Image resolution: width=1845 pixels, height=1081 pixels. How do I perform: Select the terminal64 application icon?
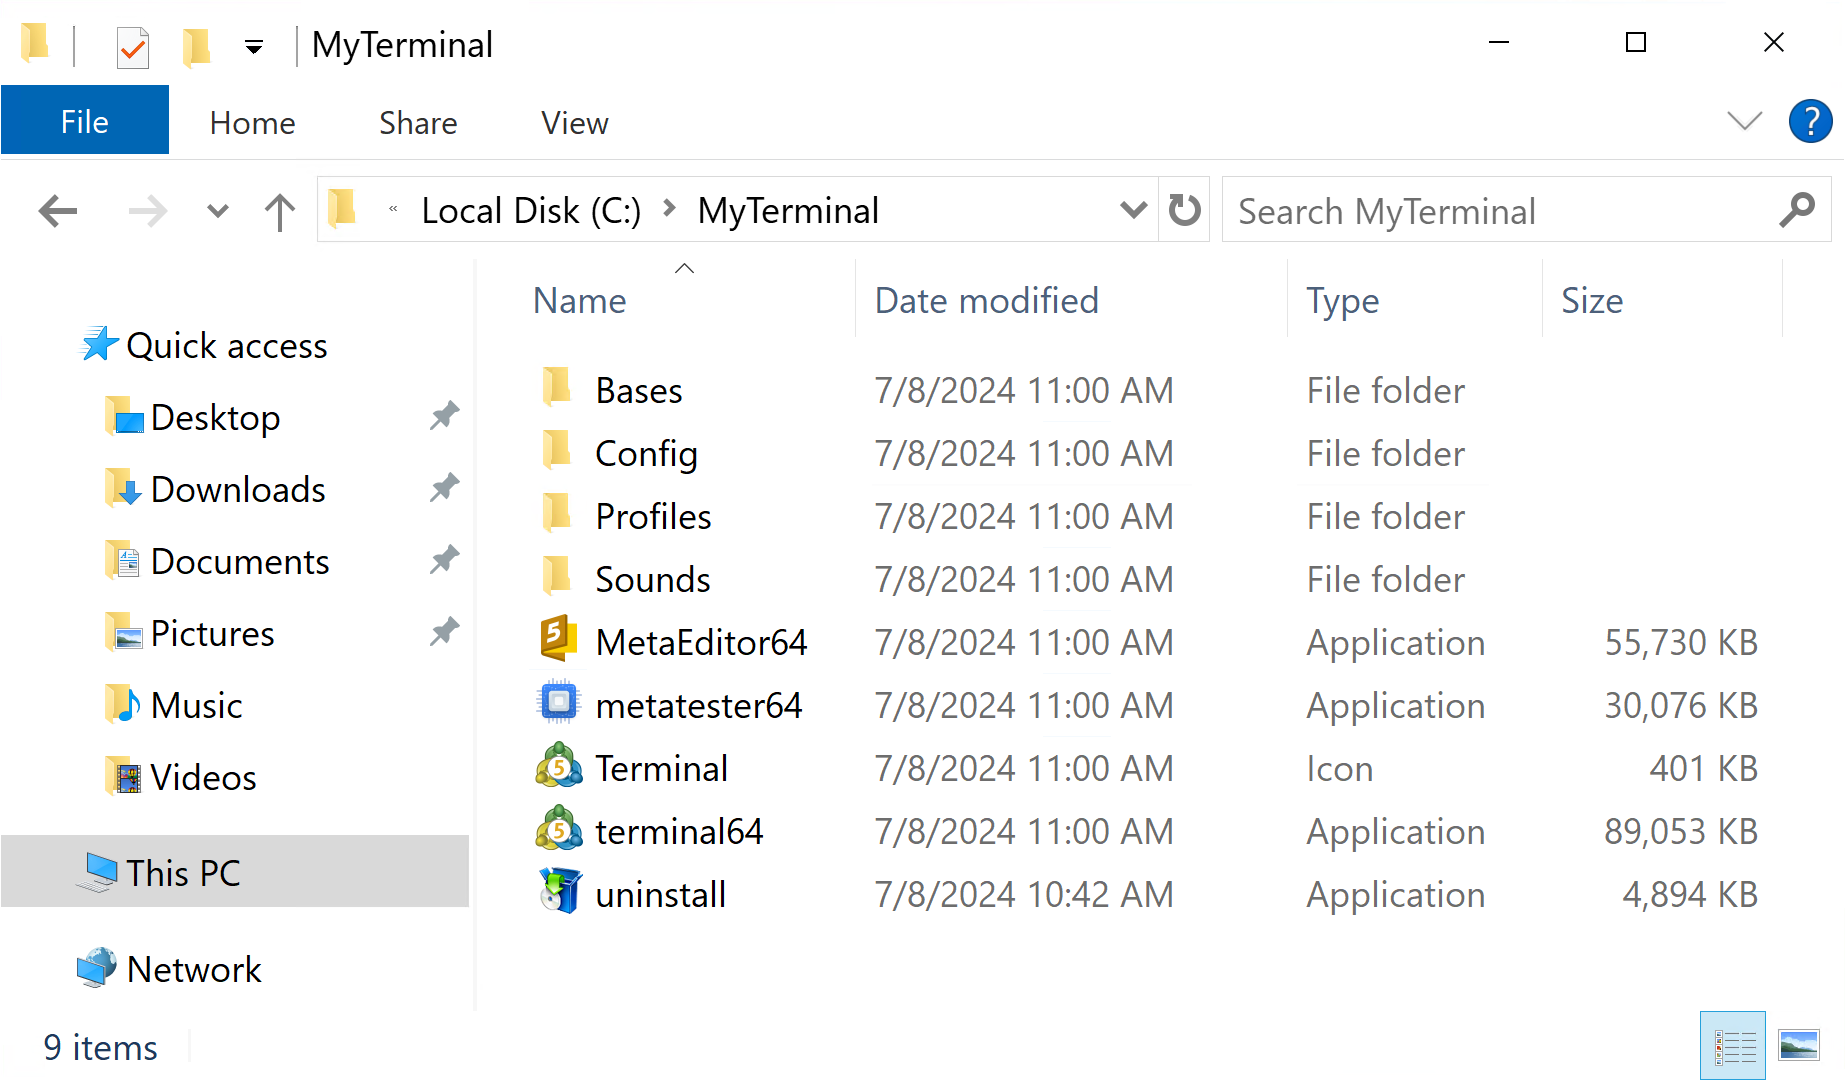tap(559, 830)
